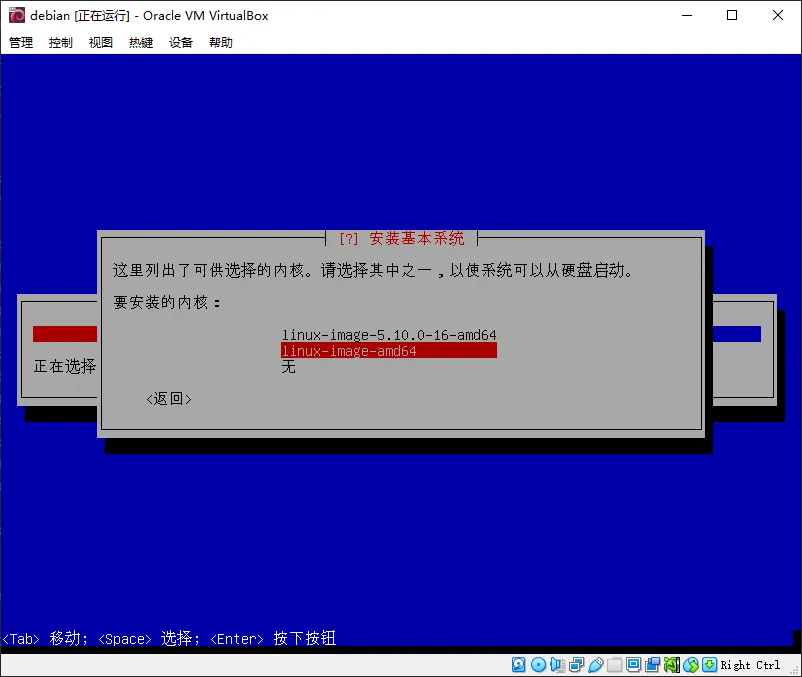Screen dimensions: 802x677
Task: Minimize the VirtualBox window
Action: 687,15
